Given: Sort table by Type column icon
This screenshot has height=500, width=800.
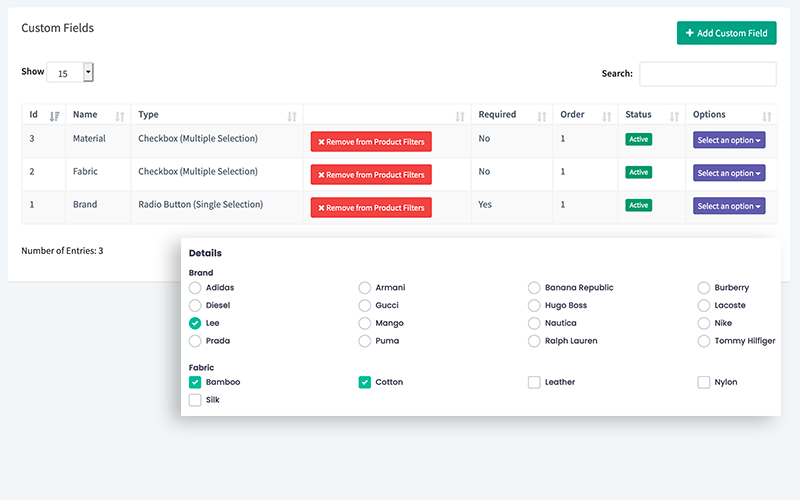Looking at the screenshot, I should [292, 116].
